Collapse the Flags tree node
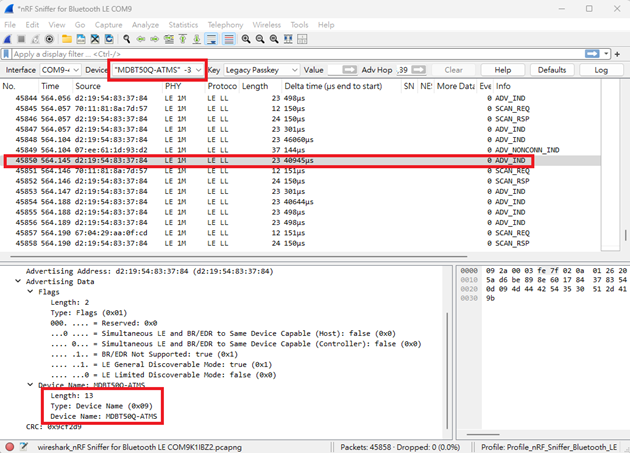Screen dimensions: 630x453 pos(30,292)
